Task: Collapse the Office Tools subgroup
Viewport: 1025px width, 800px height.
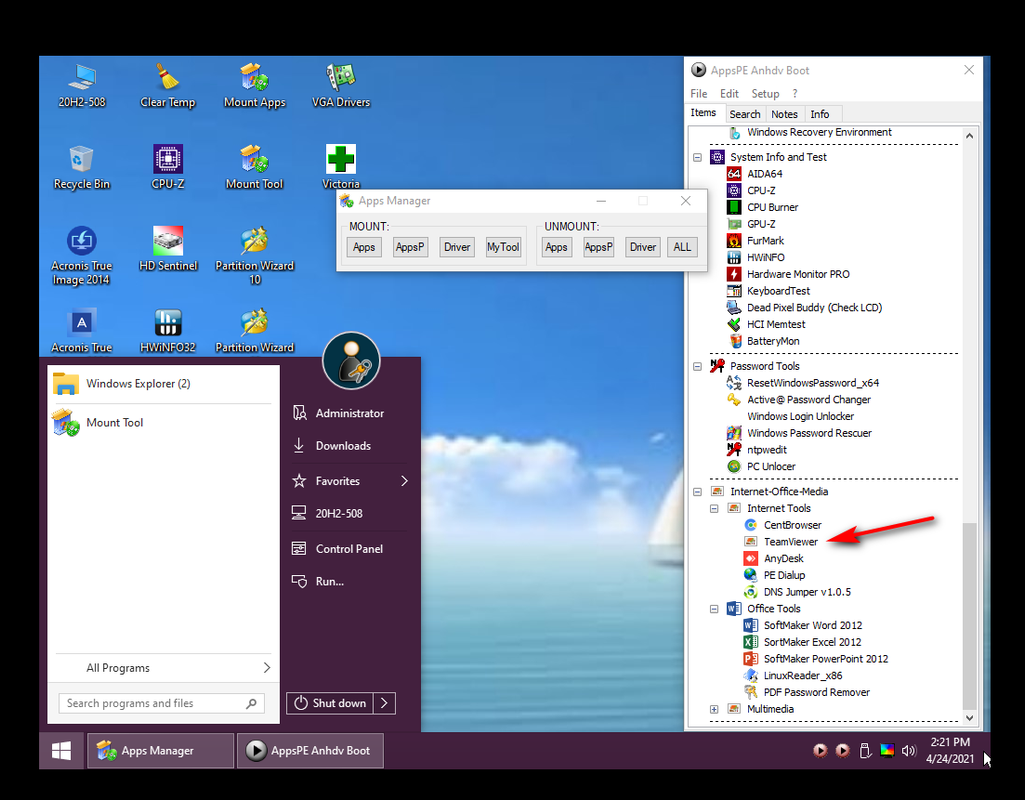Action: click(x=714, y=609)
